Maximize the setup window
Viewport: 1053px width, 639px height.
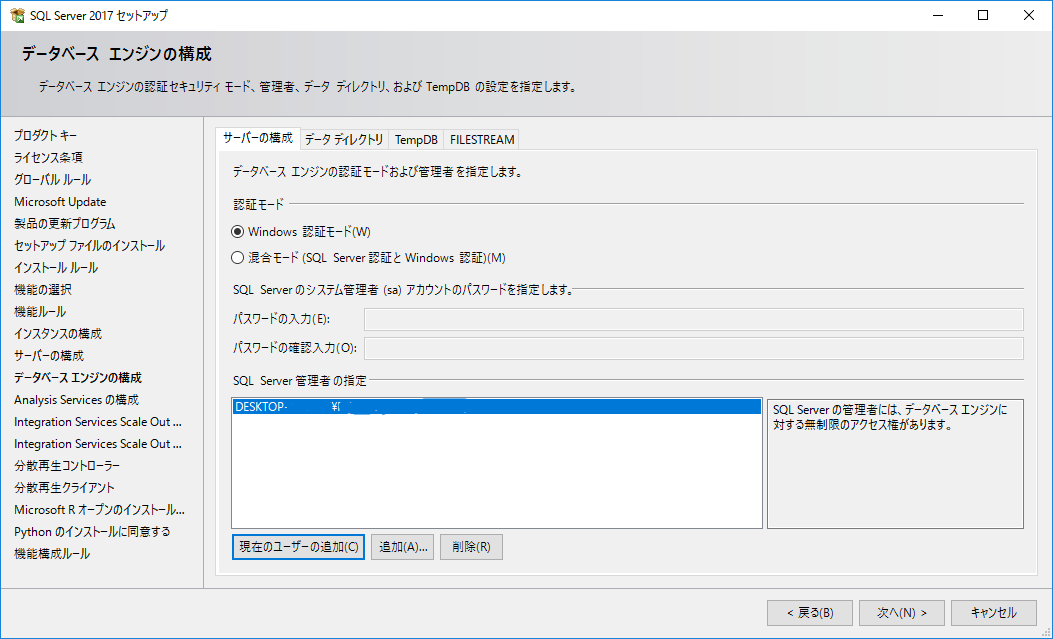click(983, 15)
